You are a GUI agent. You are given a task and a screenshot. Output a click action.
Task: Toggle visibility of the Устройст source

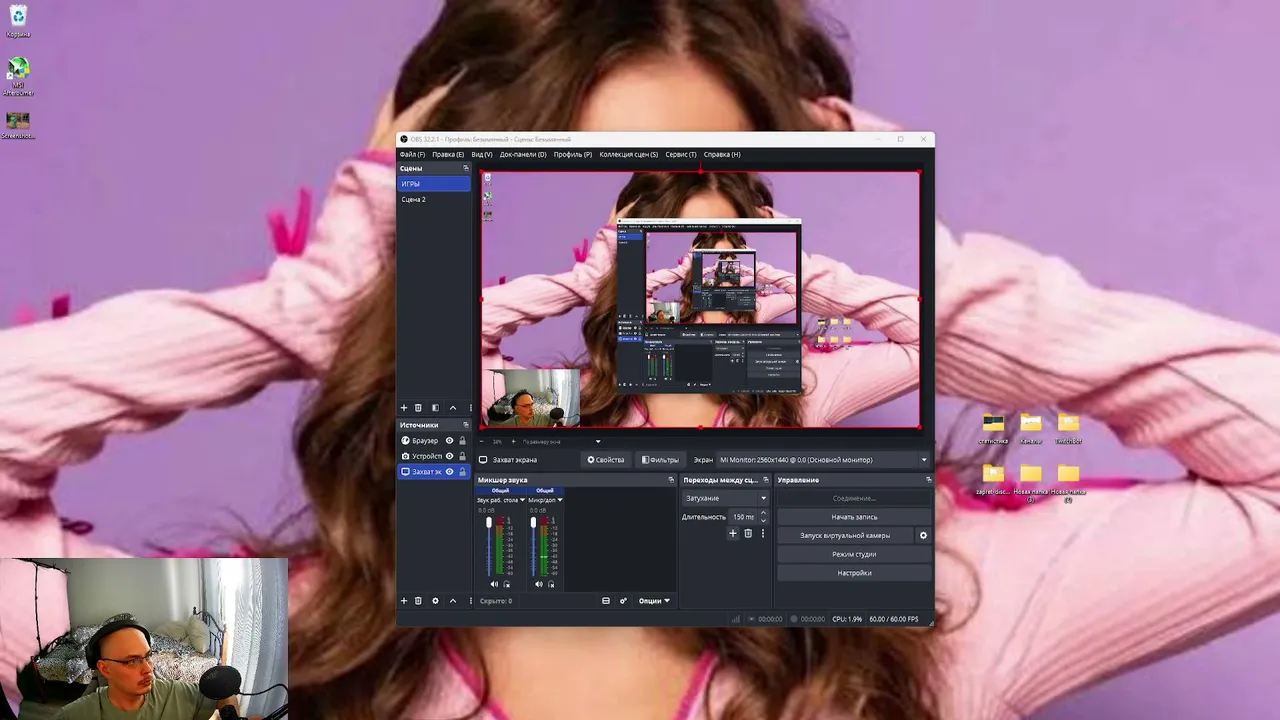pos(449,456)
